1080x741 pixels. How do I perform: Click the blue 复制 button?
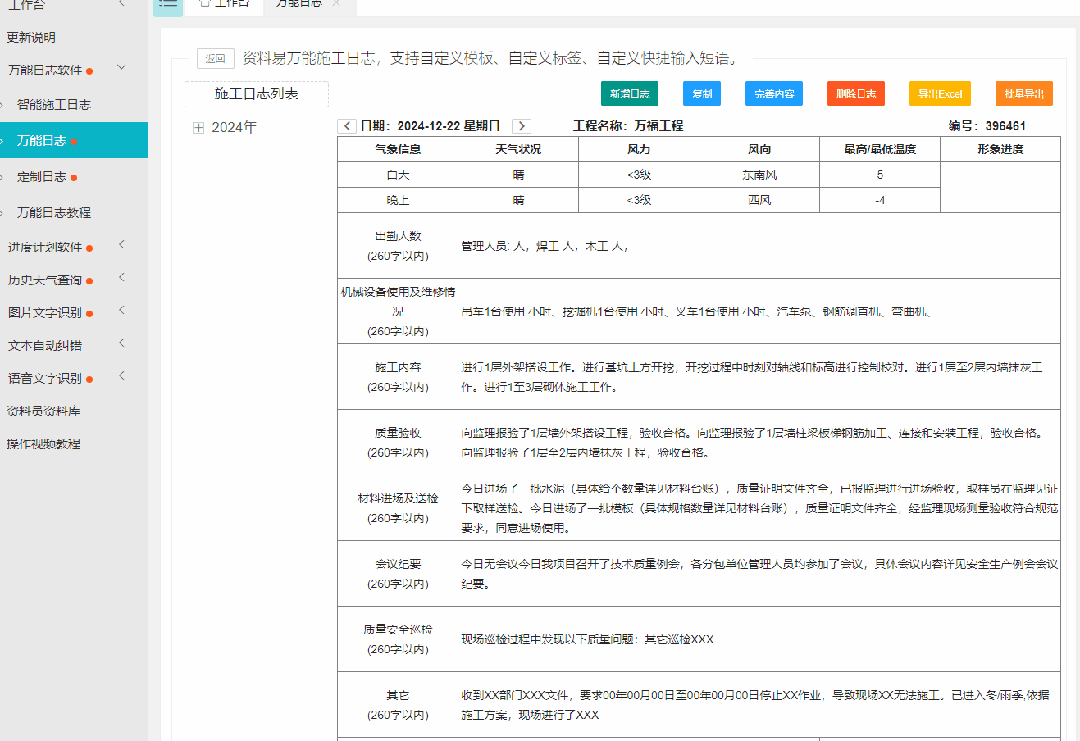click(702, 94)
